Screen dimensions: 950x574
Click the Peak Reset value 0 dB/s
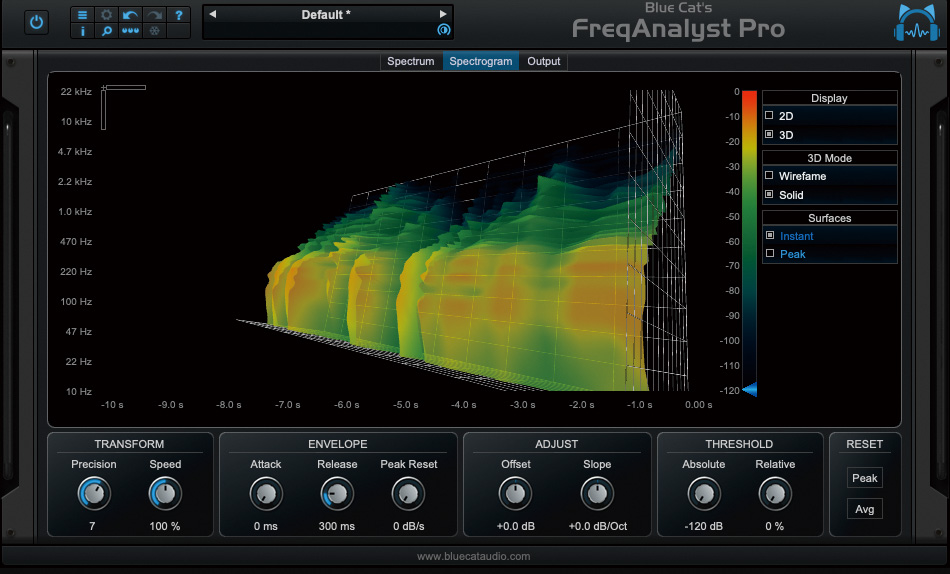point(408,526)
